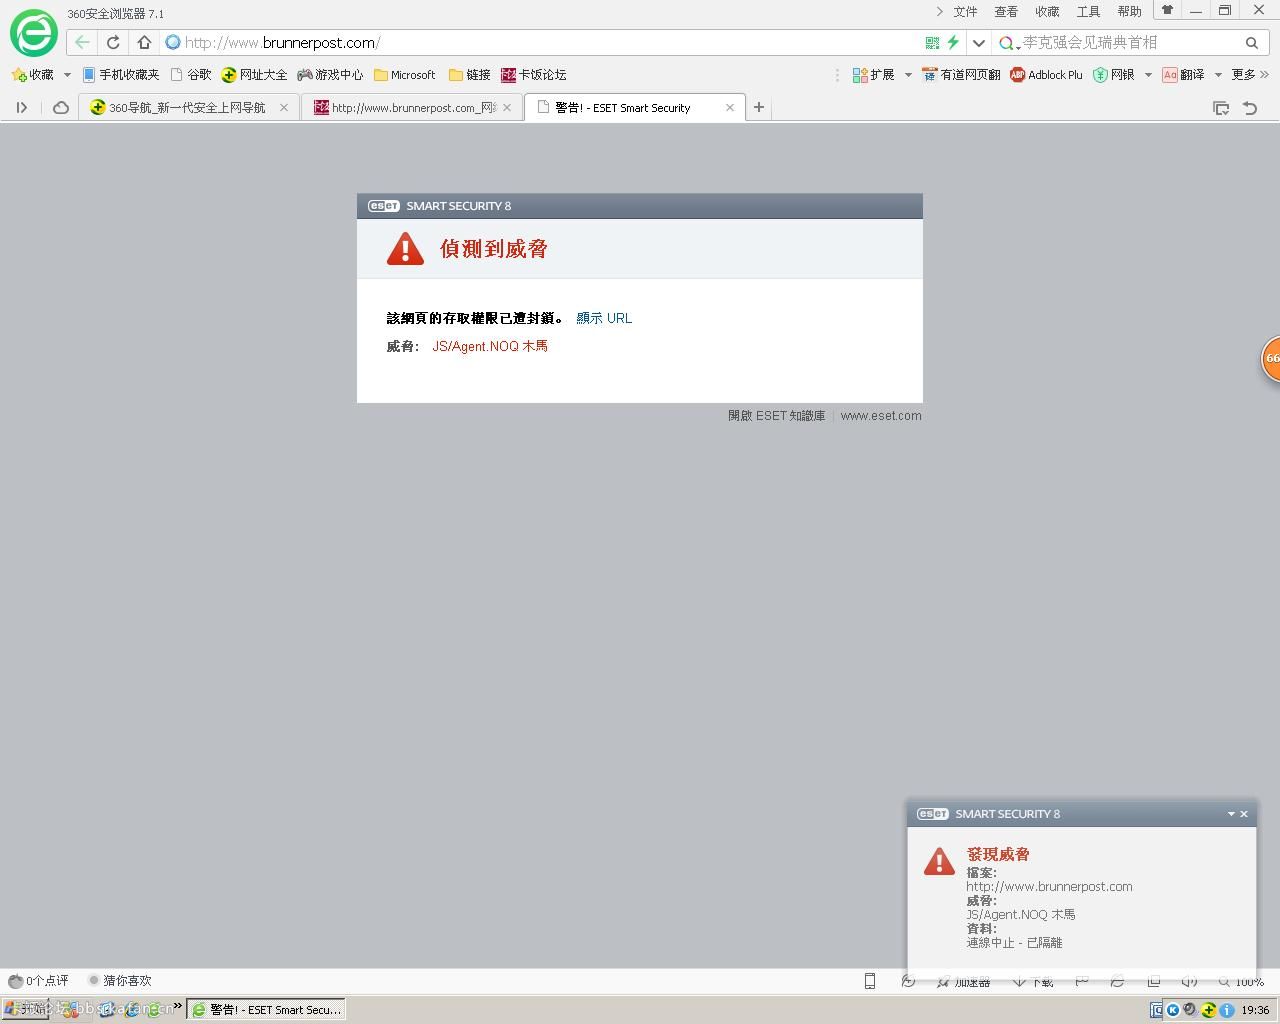Close the 360导航 tab

click(284, 108)
